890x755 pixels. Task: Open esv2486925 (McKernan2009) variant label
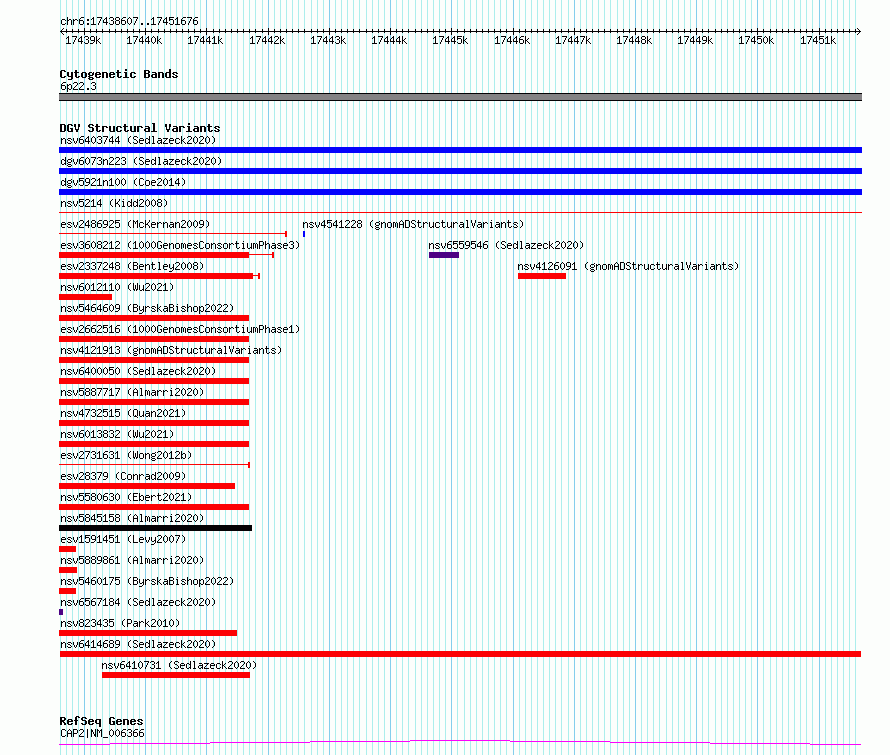[x=135, y=224]
